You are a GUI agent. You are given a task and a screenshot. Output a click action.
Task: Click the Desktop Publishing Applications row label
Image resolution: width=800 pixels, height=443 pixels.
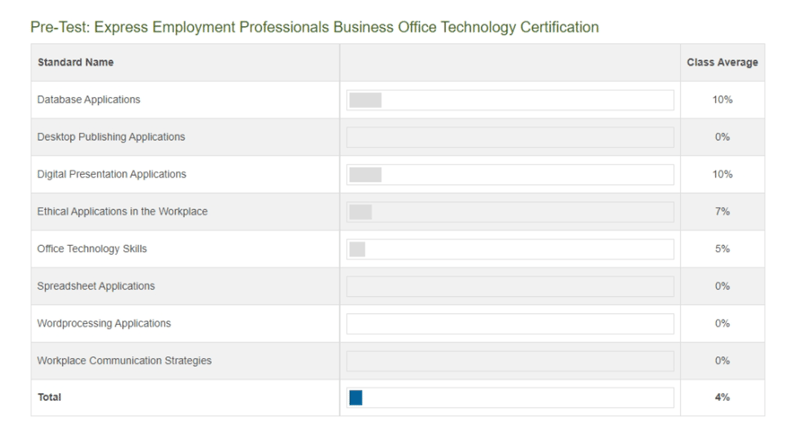click(111, 137)
